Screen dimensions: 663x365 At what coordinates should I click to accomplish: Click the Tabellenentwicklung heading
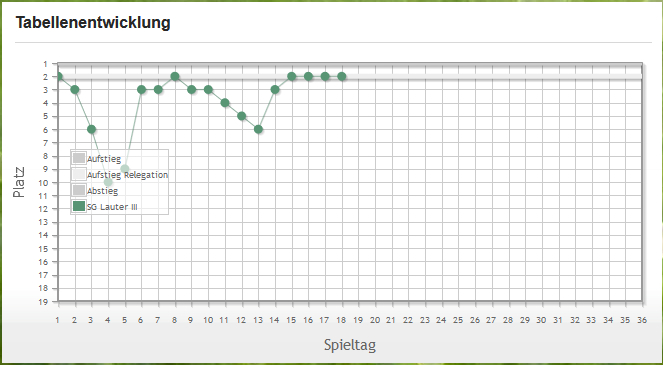(93, 22)
